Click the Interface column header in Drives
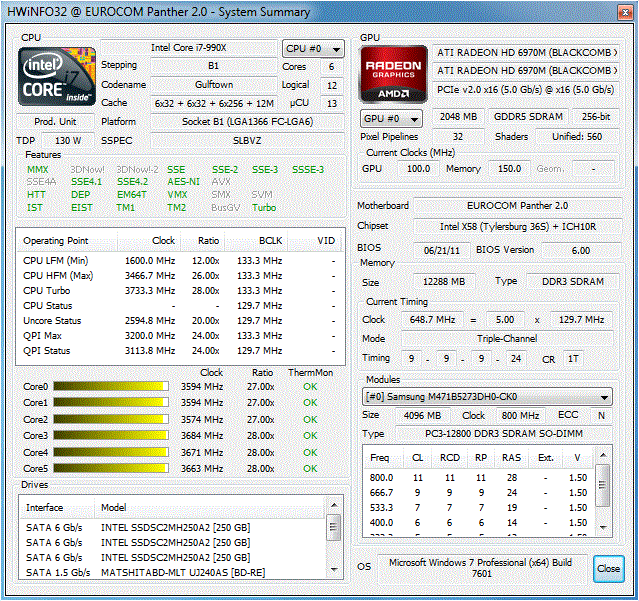This screenshot has width=639, height=601. tap(57, 508)
